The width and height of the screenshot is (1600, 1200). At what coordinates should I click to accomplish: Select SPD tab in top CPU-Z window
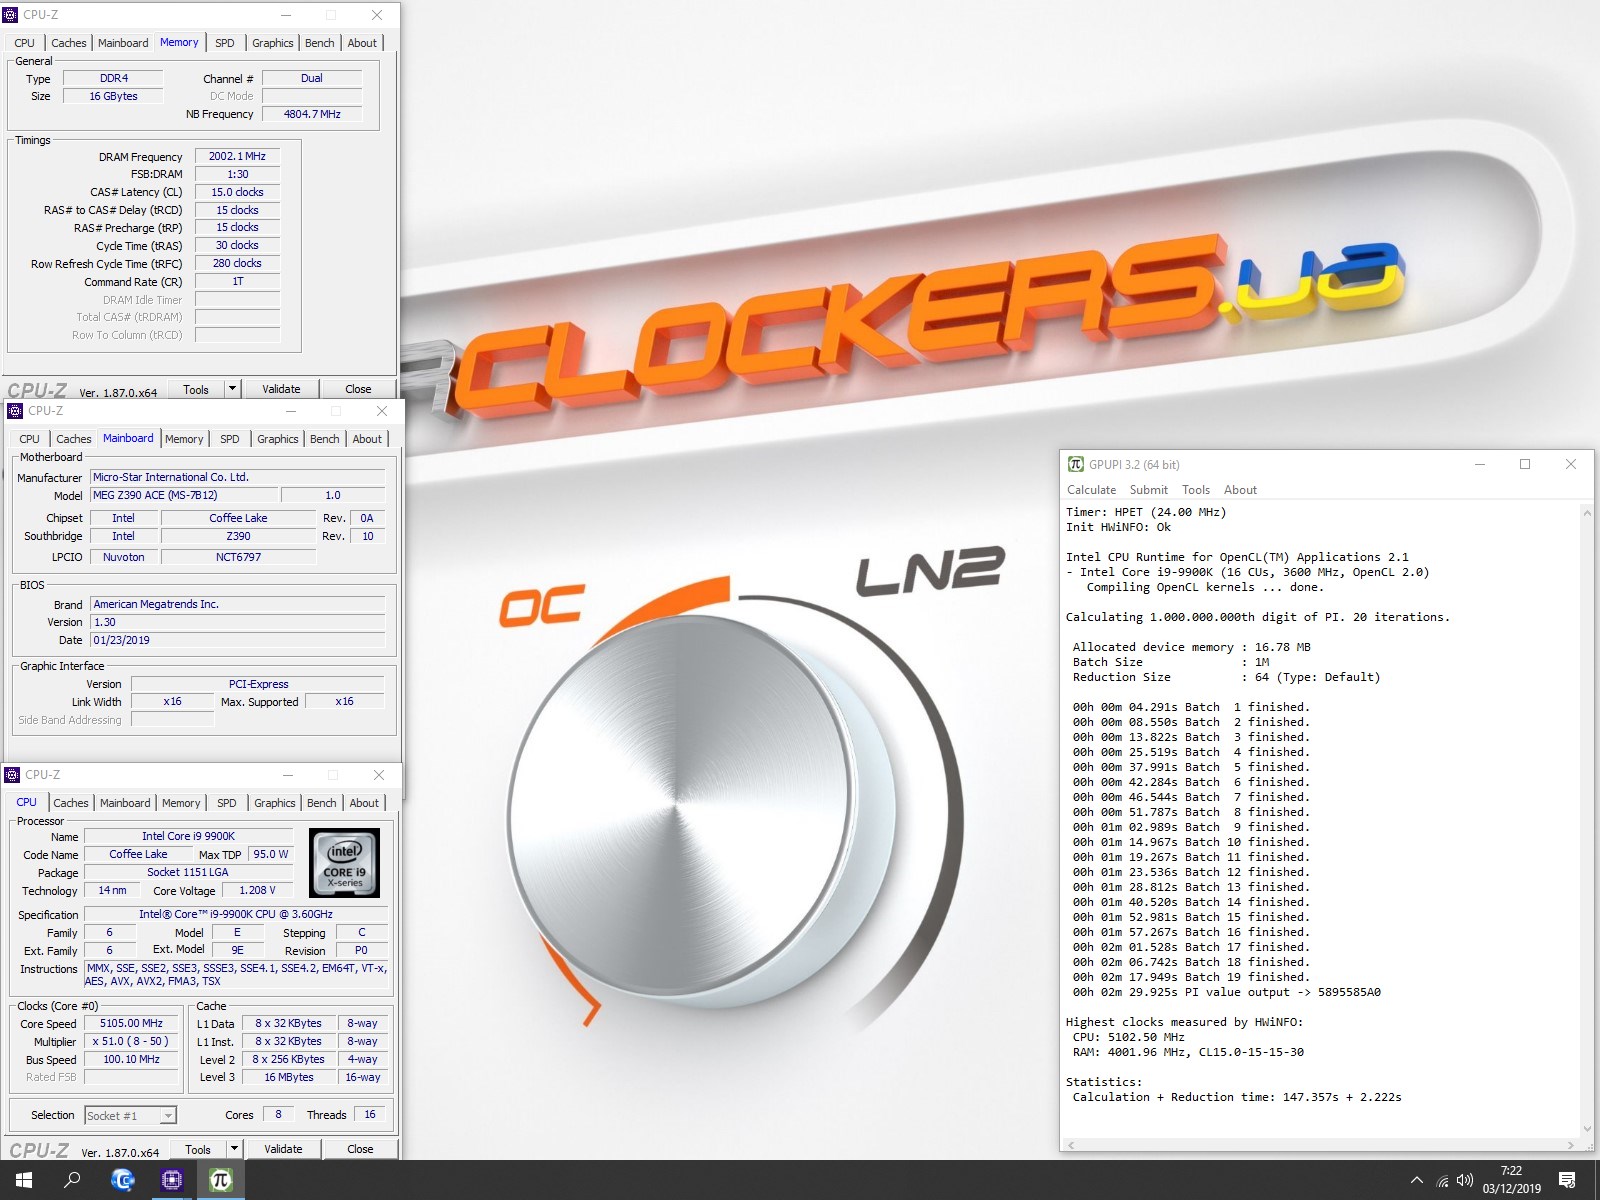tap(225, 43)
